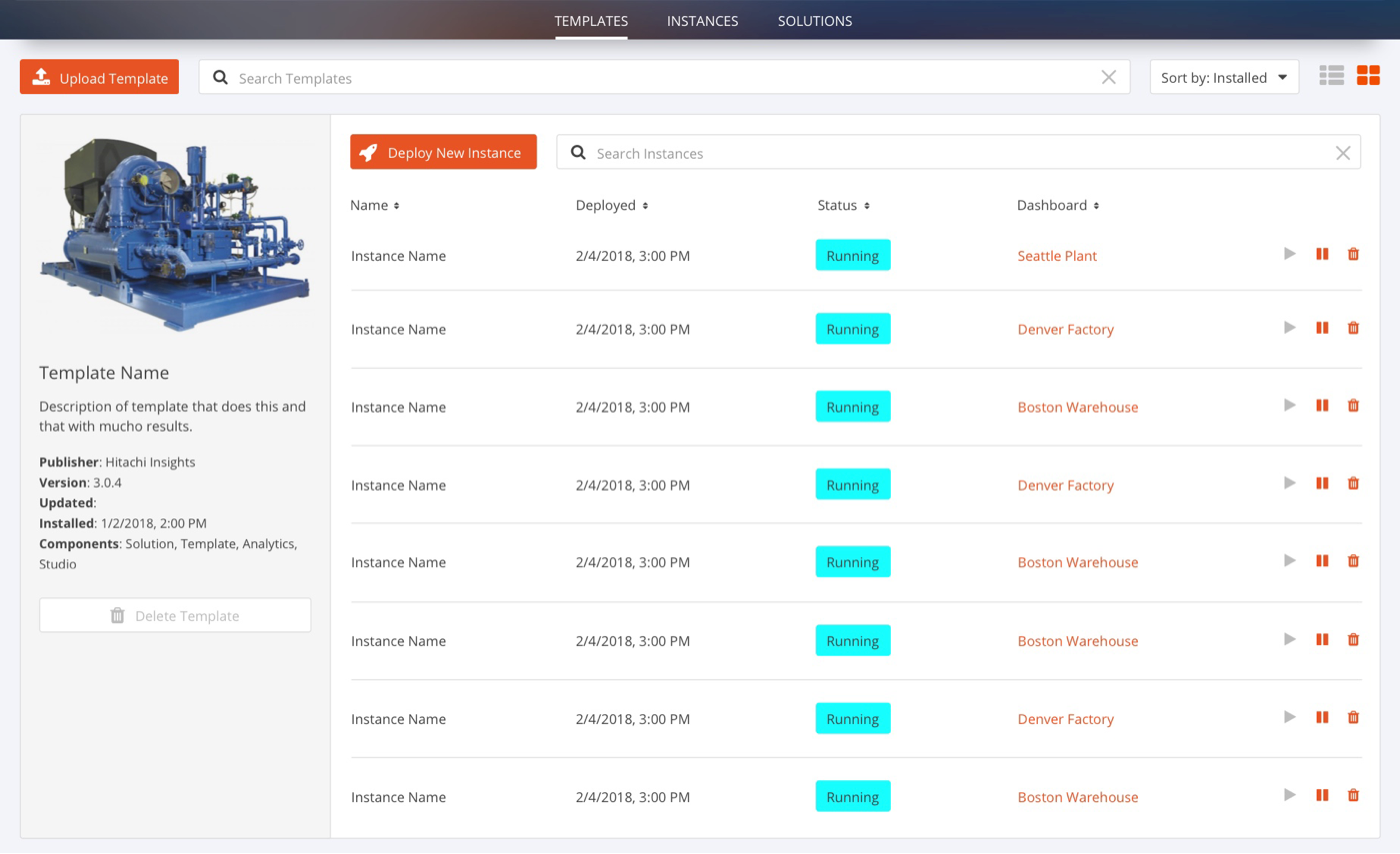
Task: Click the Deploy New Instance button
Action: pos(443,152)
